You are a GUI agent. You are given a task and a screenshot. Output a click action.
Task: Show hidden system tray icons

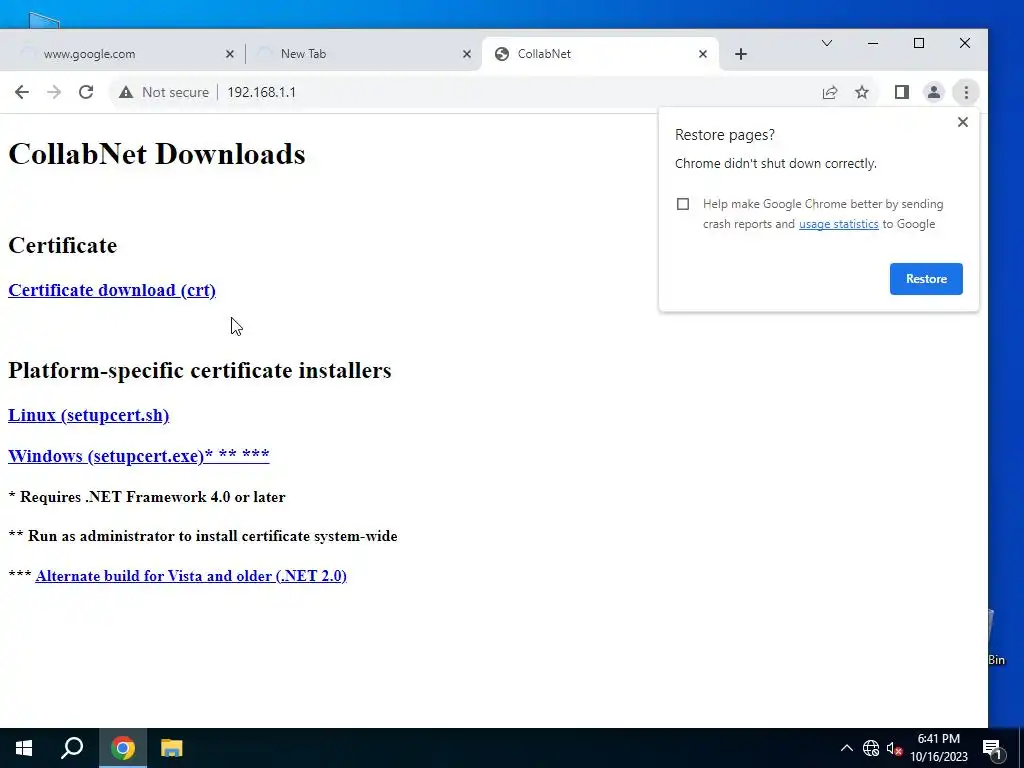846,748
